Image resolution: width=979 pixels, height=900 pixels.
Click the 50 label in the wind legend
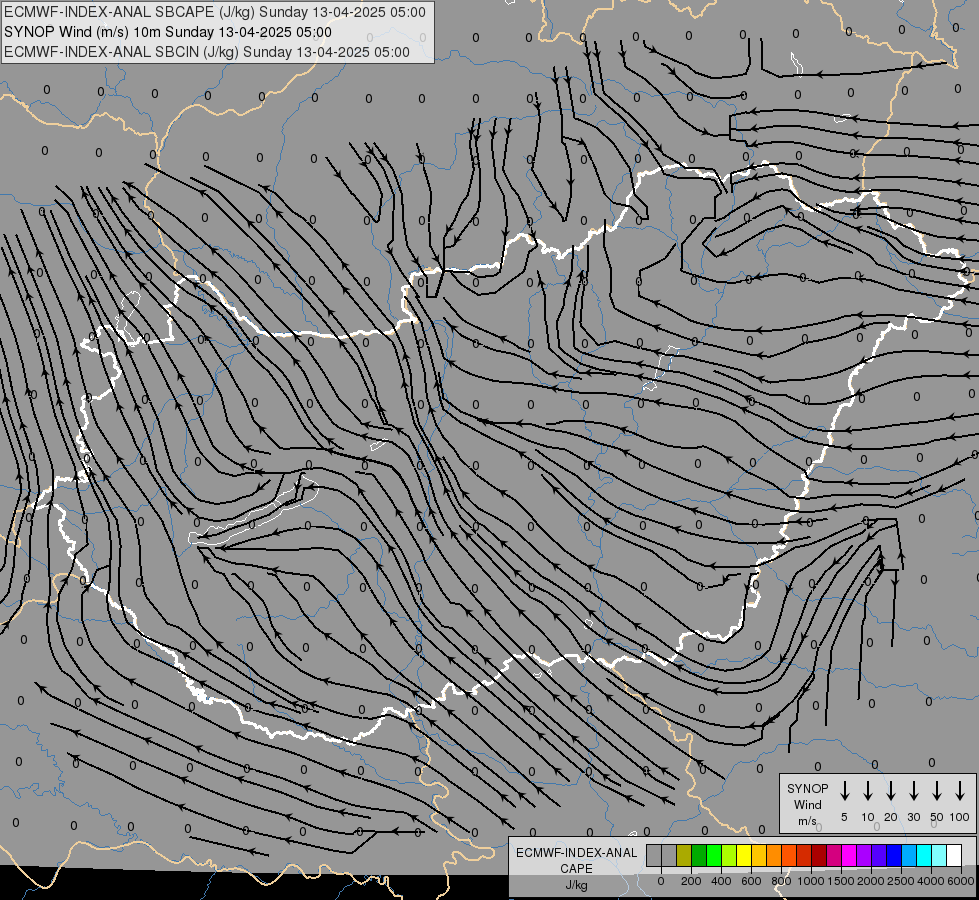click(x=937, y=817)
